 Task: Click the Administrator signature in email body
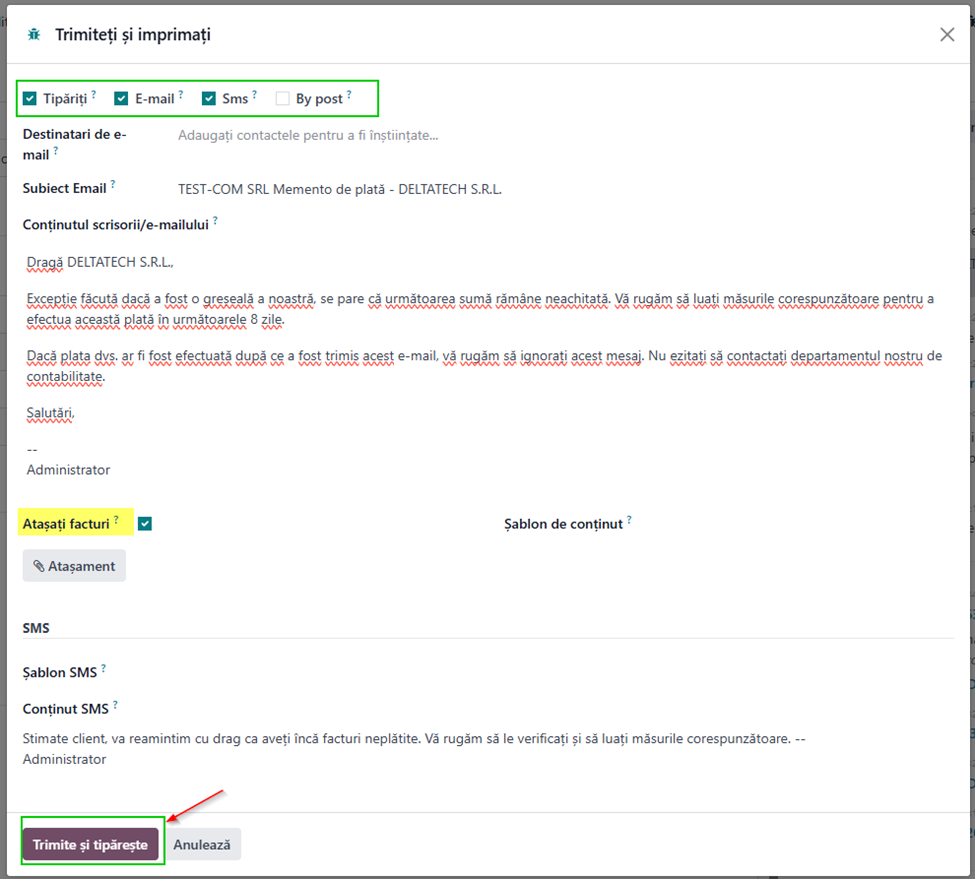pos(68,469)
